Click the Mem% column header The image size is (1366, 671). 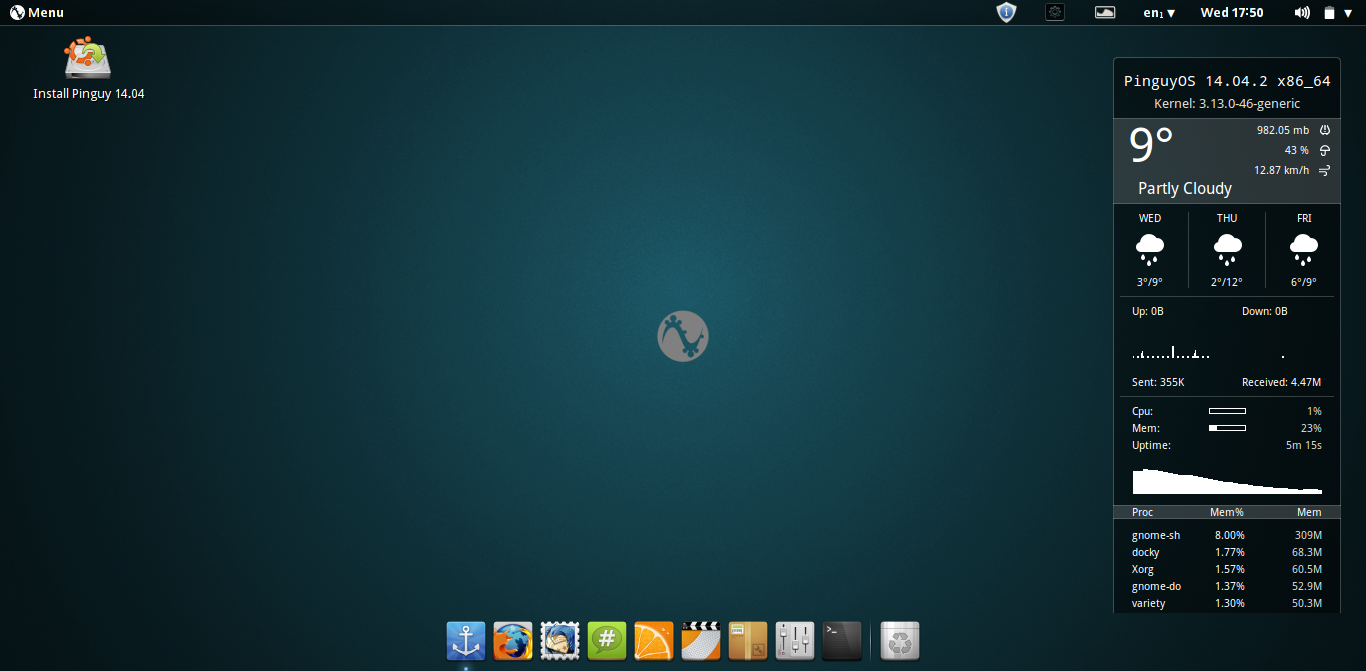coord(1227,512)
